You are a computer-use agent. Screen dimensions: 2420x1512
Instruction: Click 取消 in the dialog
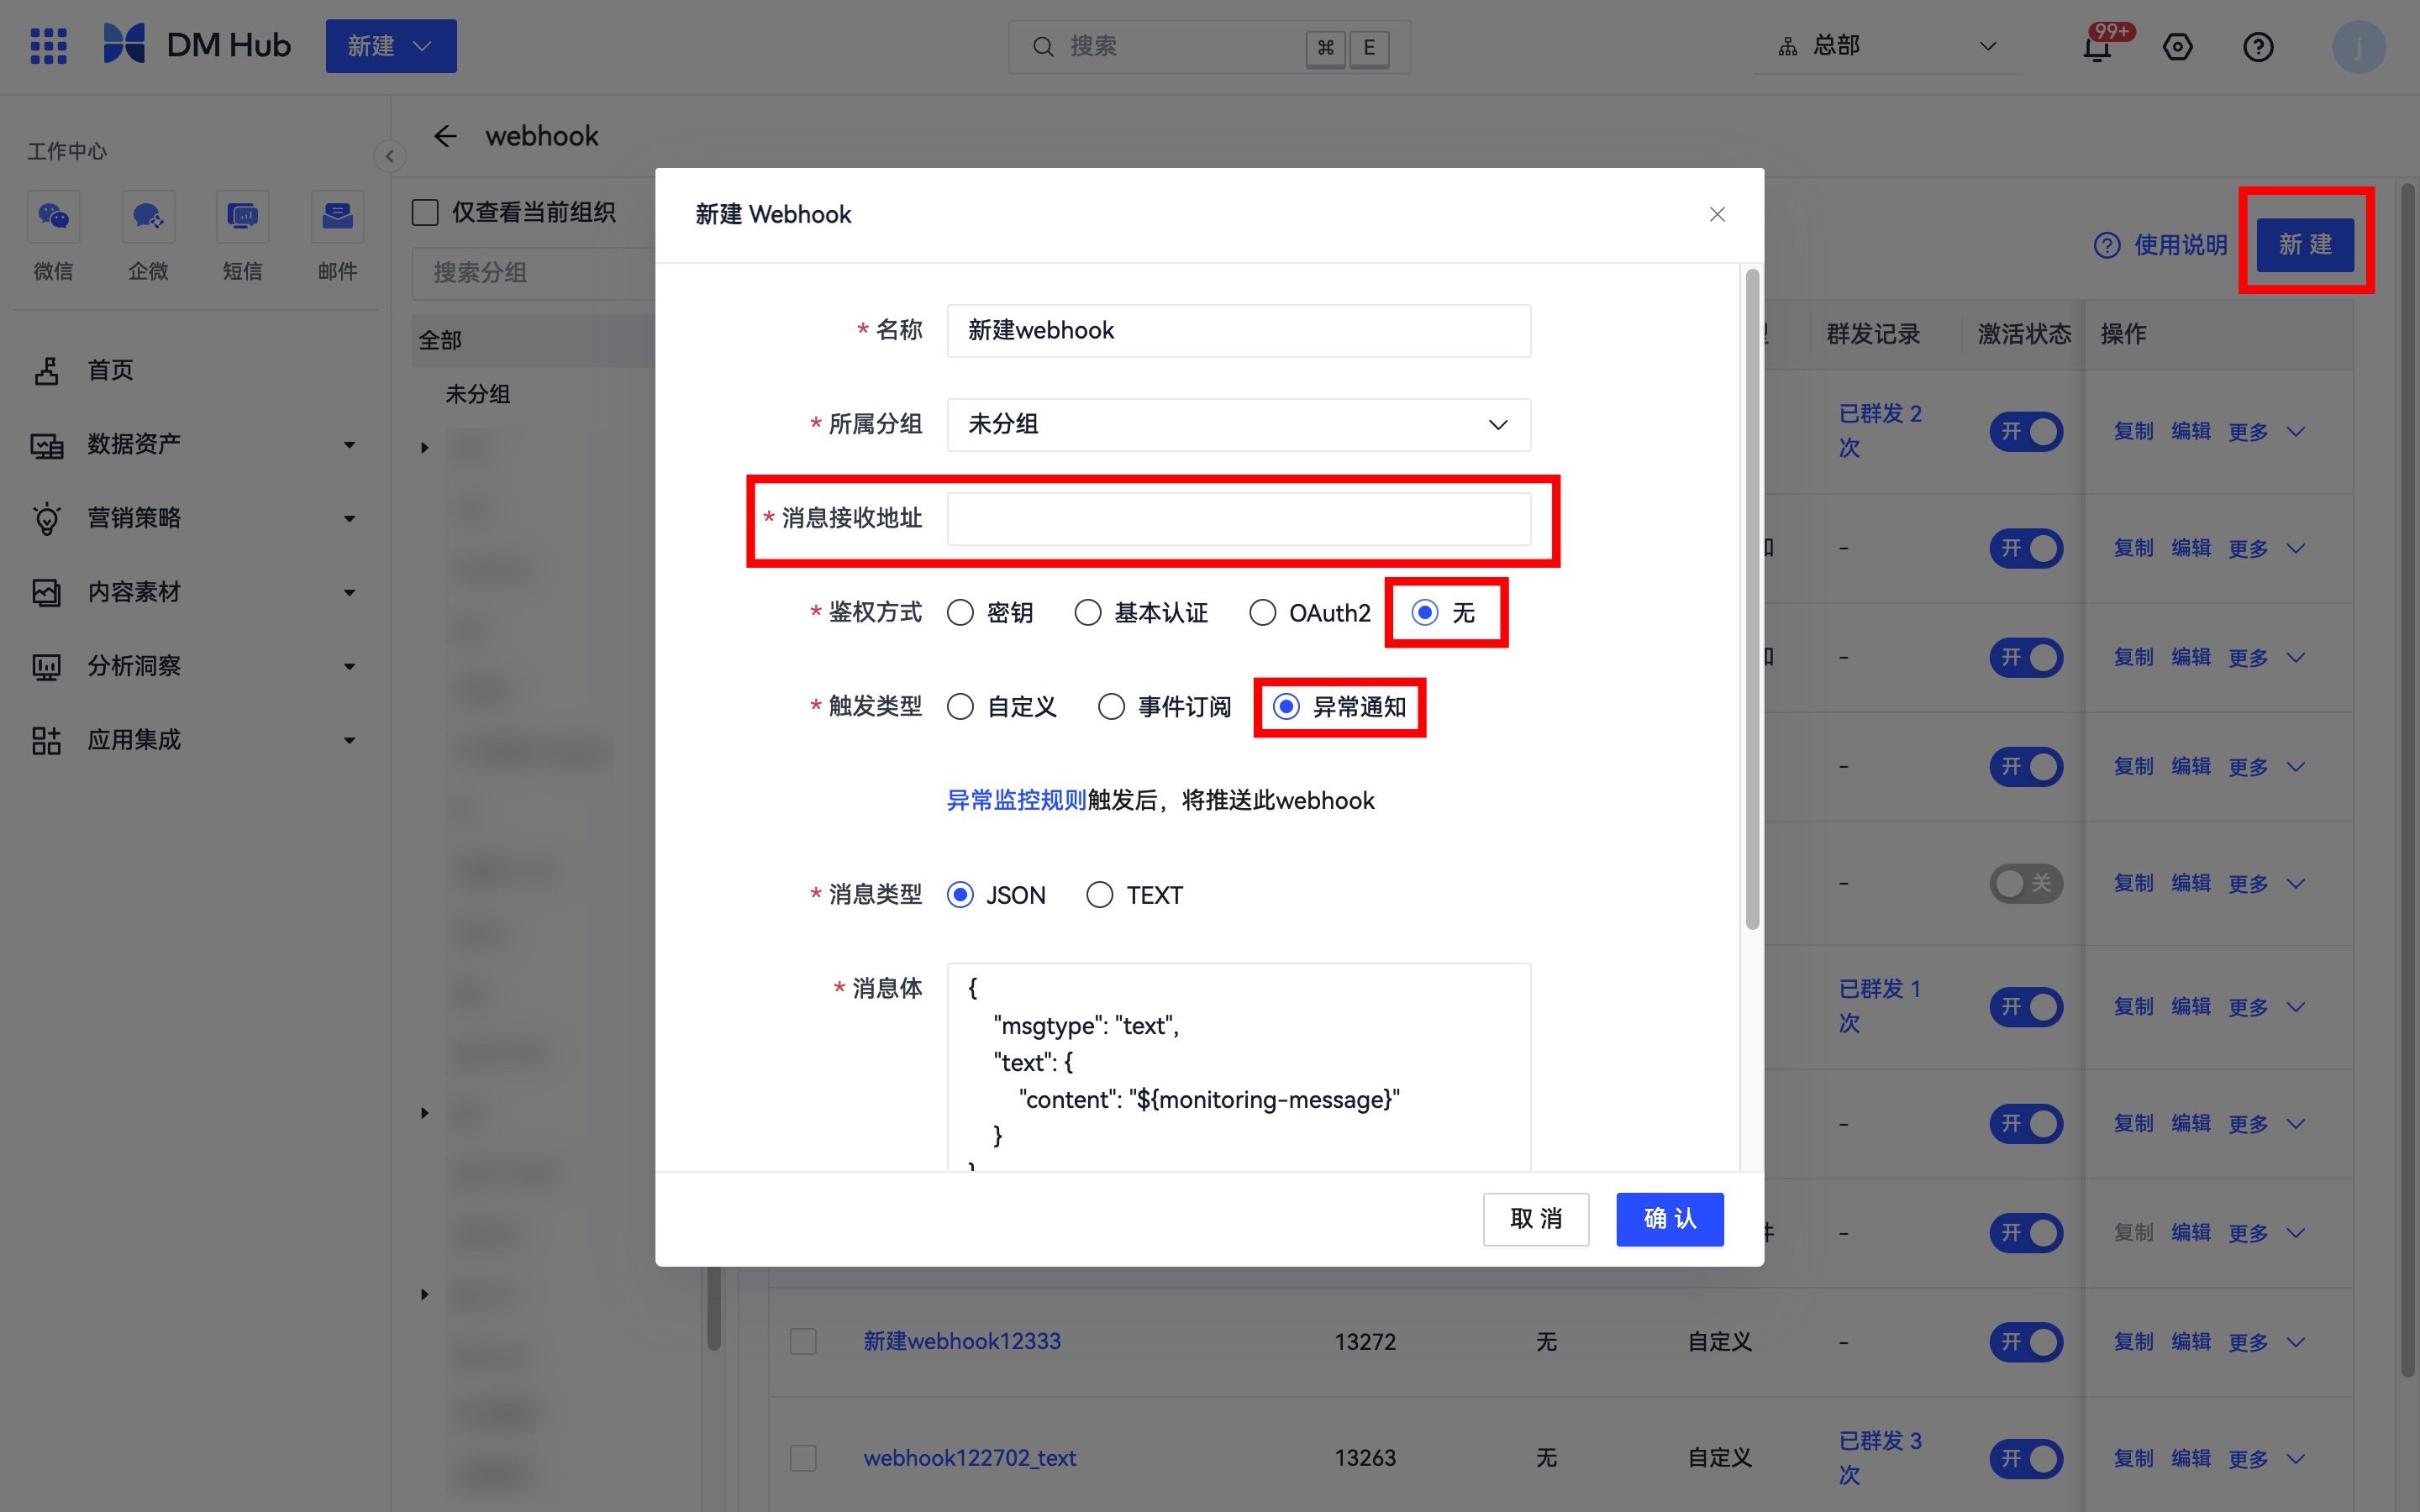click(x=1535, y=1219)
